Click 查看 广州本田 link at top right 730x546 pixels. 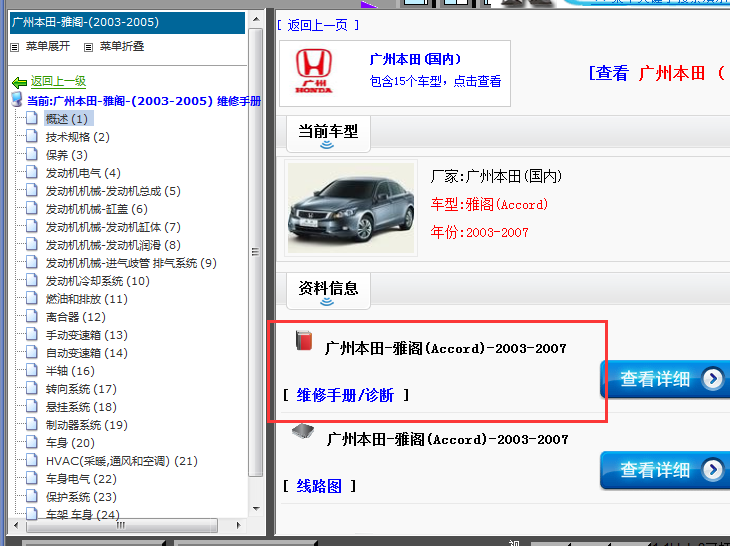[x=658, y=73]
